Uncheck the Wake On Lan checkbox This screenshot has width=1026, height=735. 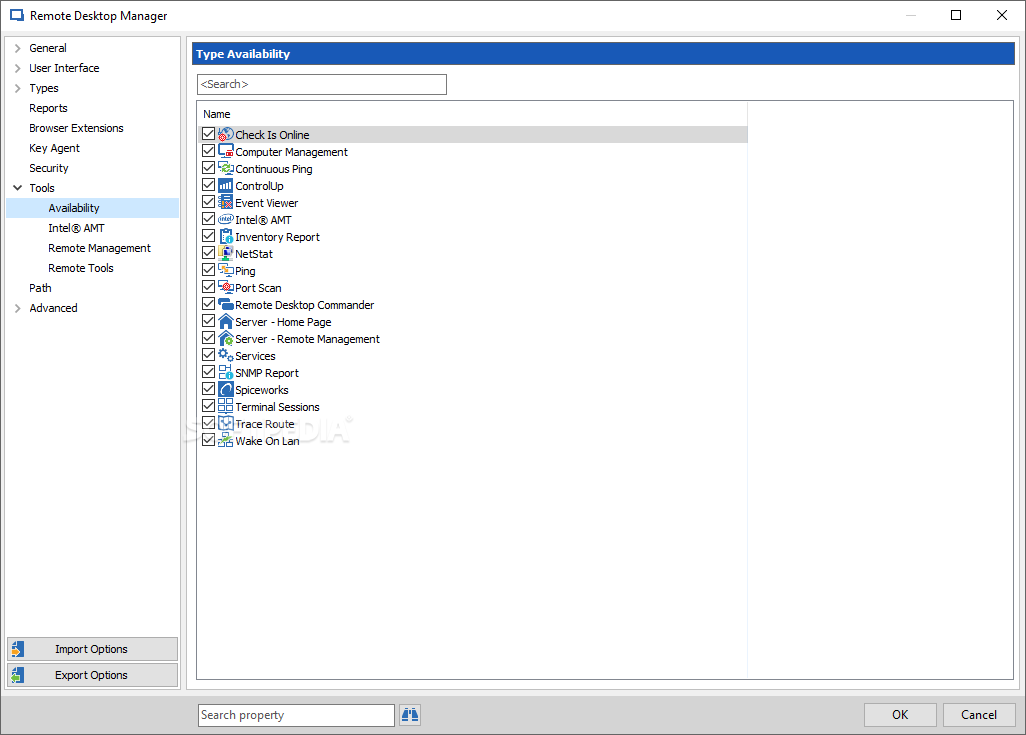coord(208,440)
